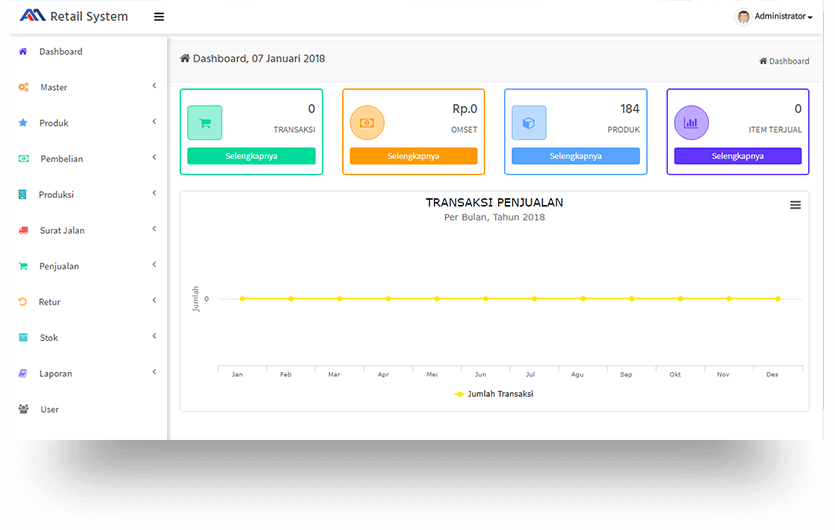Toggle the sidebar with the hamburger icon
835x530 pixels.
pos(159,17)
